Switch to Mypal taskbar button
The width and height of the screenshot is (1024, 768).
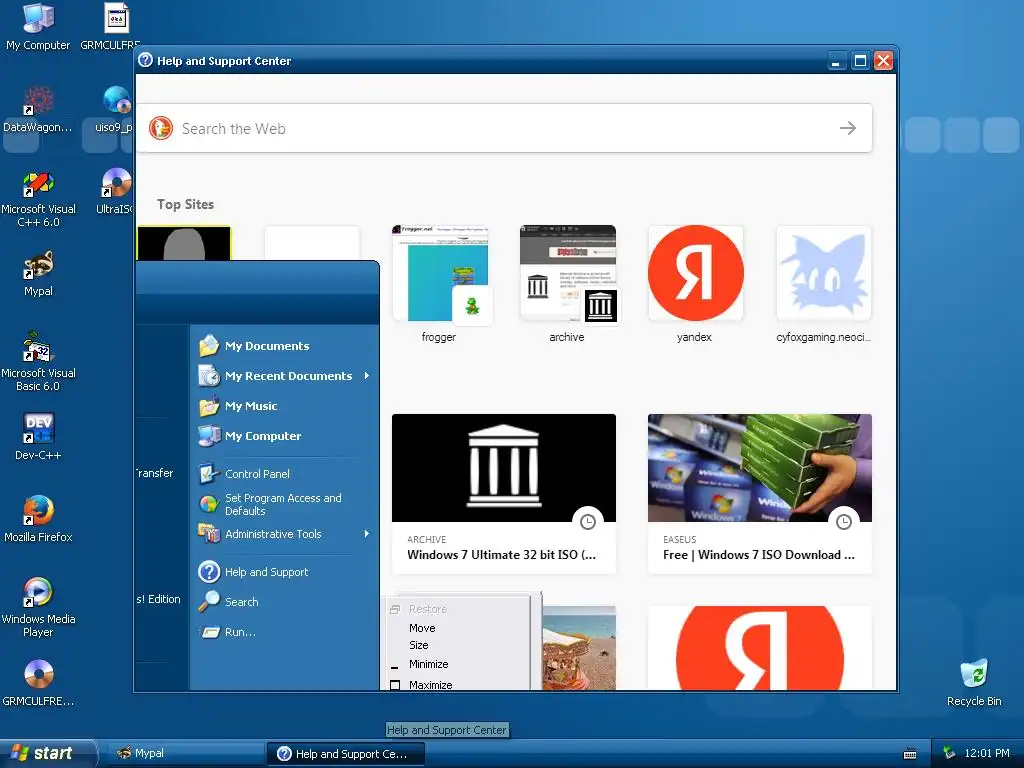coord(185,754)
